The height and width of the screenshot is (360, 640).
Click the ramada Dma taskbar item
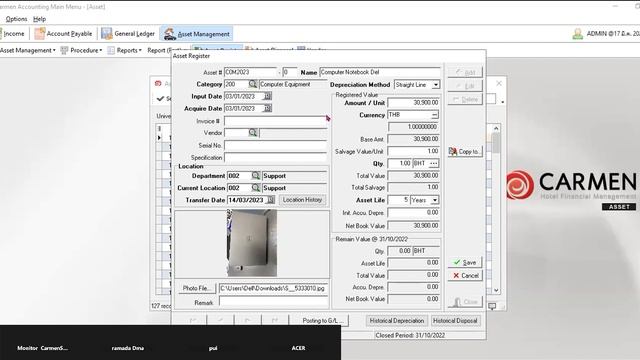[127, 348]
